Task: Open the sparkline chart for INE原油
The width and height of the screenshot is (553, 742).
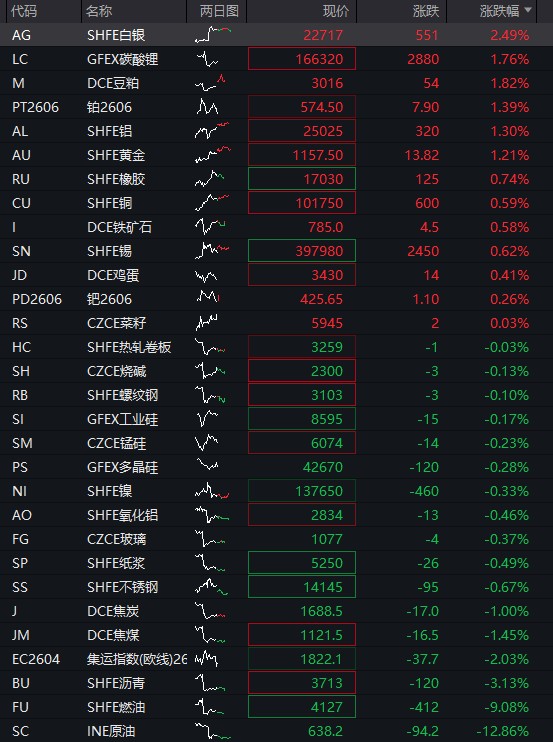Action: (213, 731)
